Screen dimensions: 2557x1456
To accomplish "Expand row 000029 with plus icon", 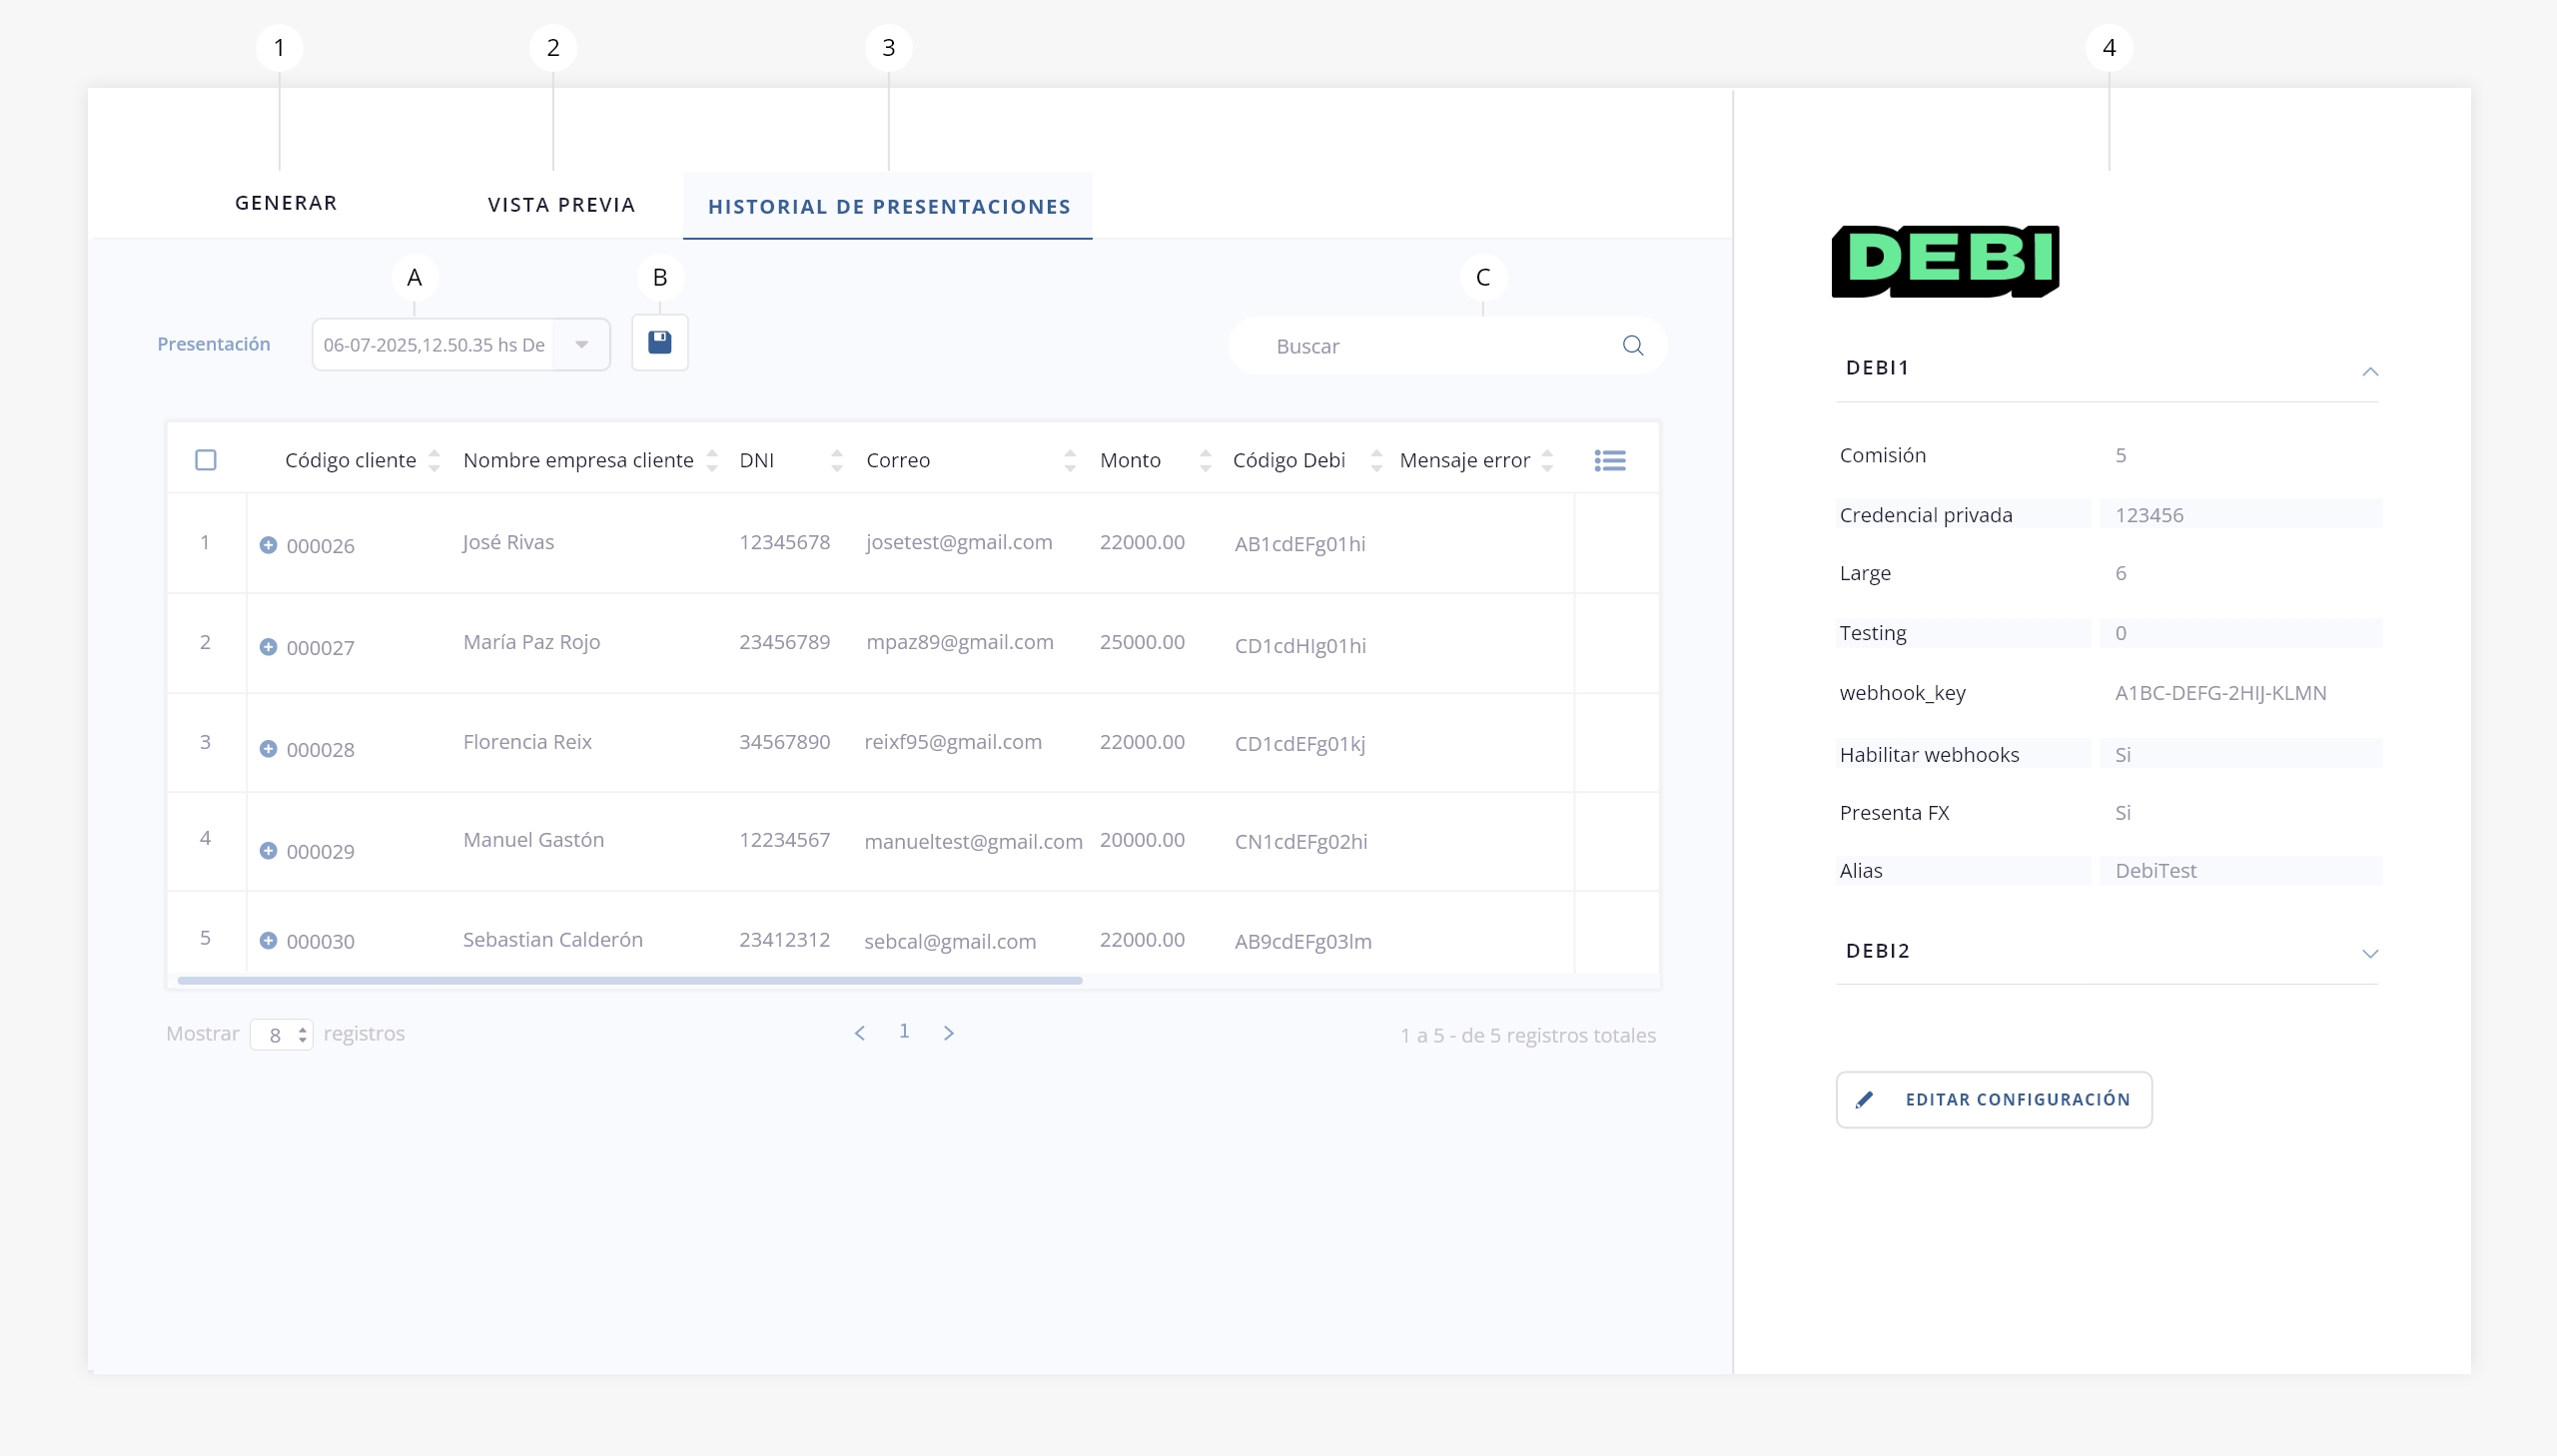I will click(268, 851).
